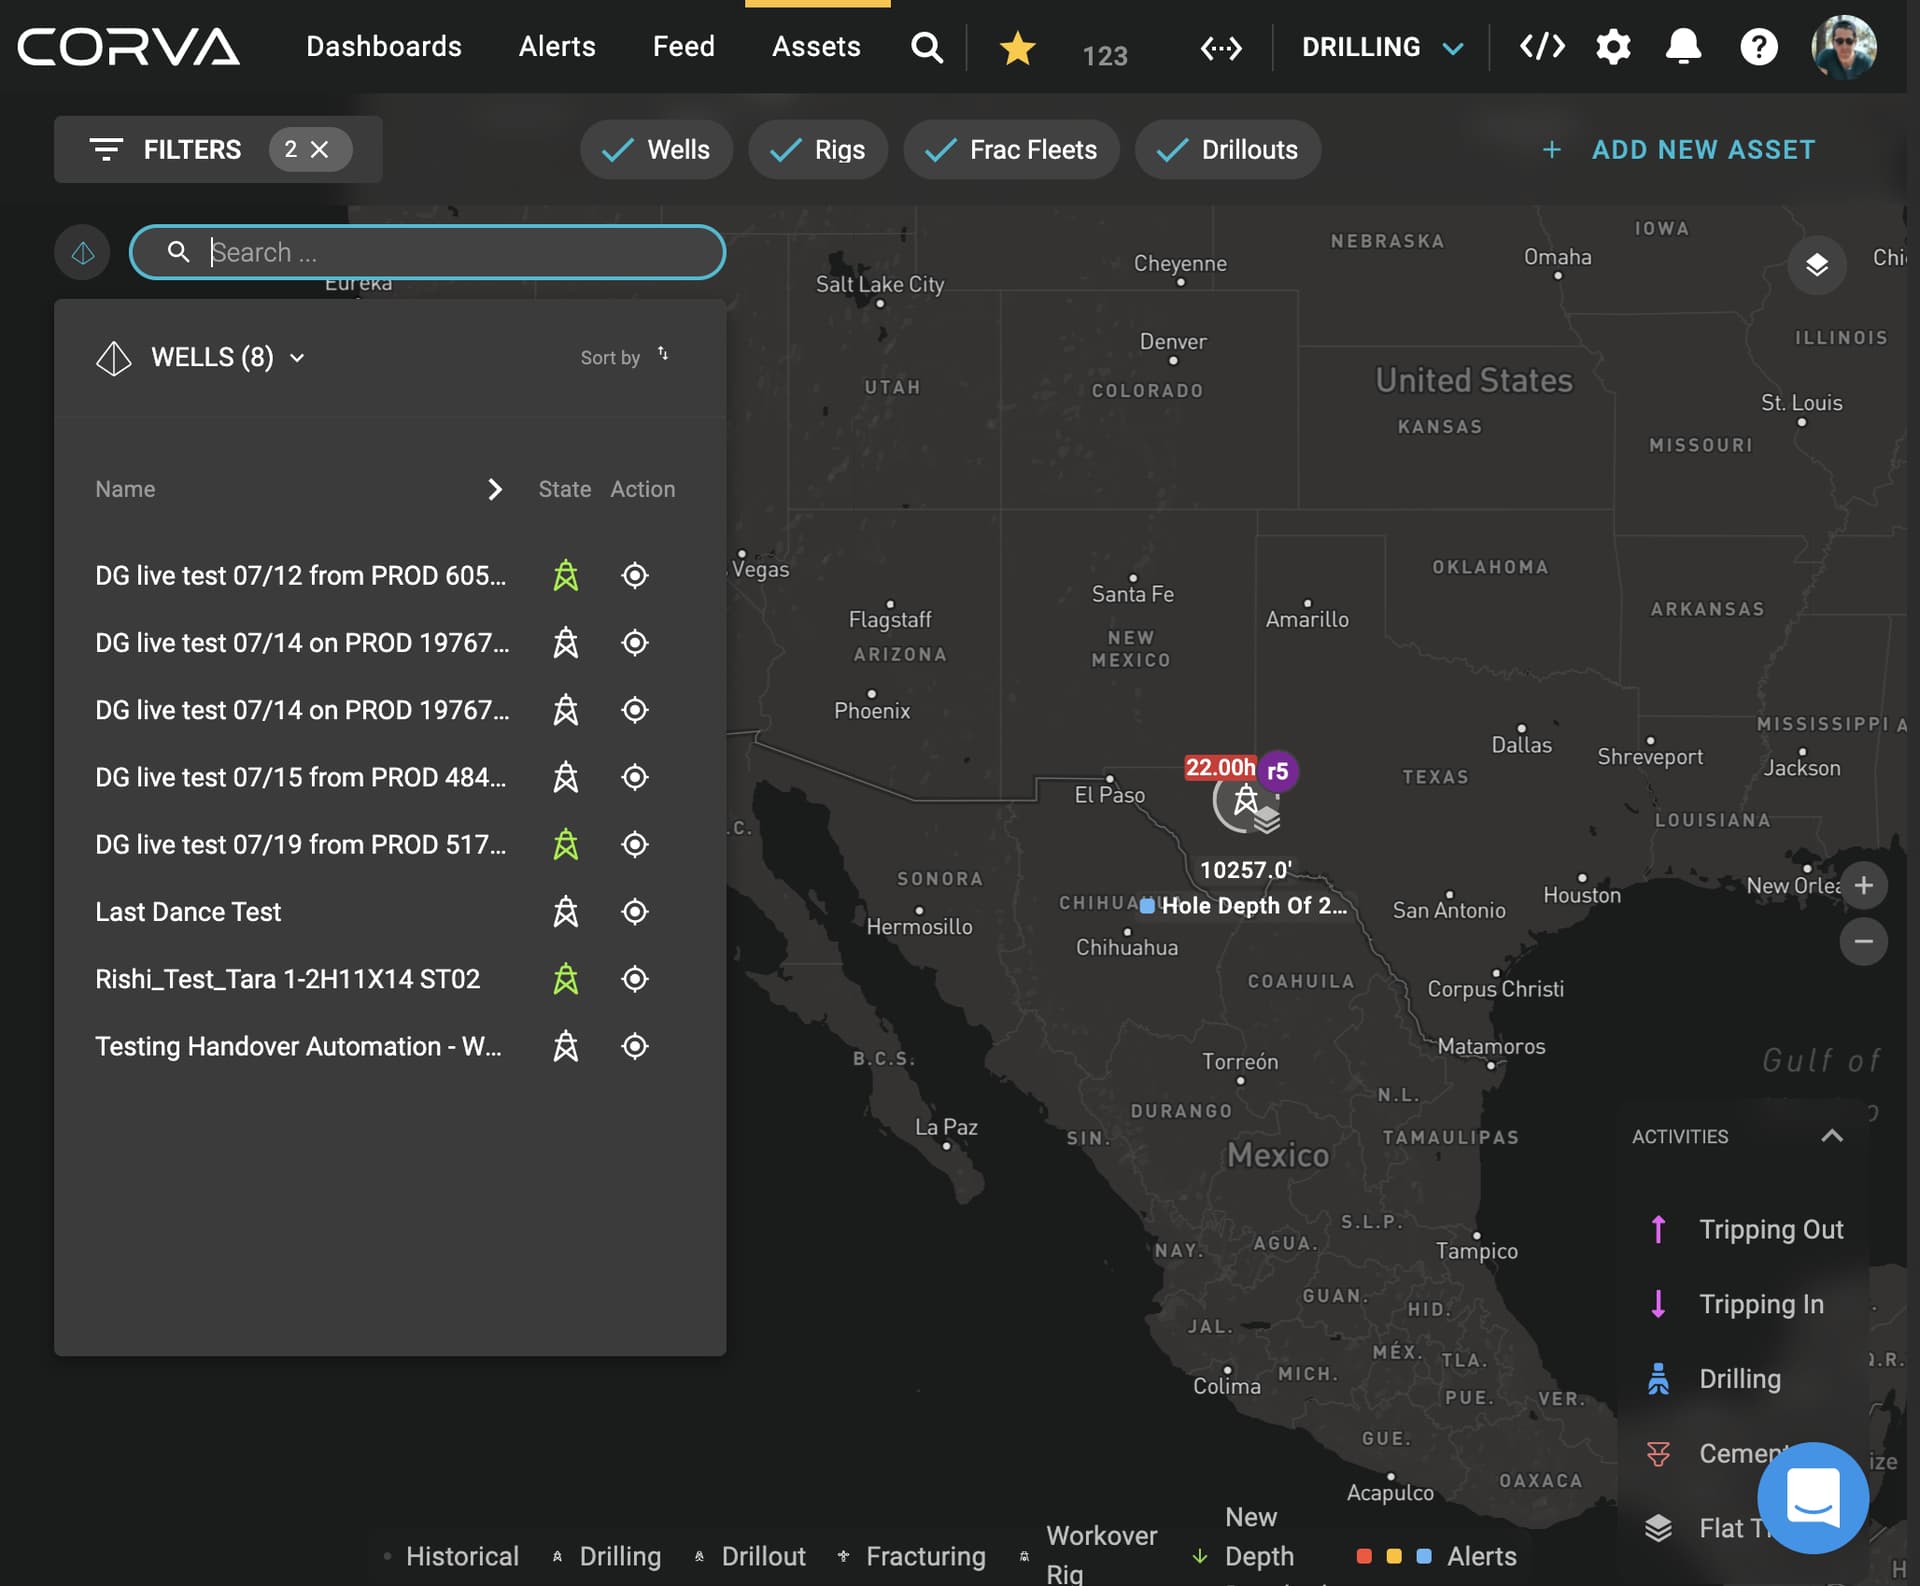Click Historical in the map legend
The image size is (1920, 1586).
point(451,1557)
